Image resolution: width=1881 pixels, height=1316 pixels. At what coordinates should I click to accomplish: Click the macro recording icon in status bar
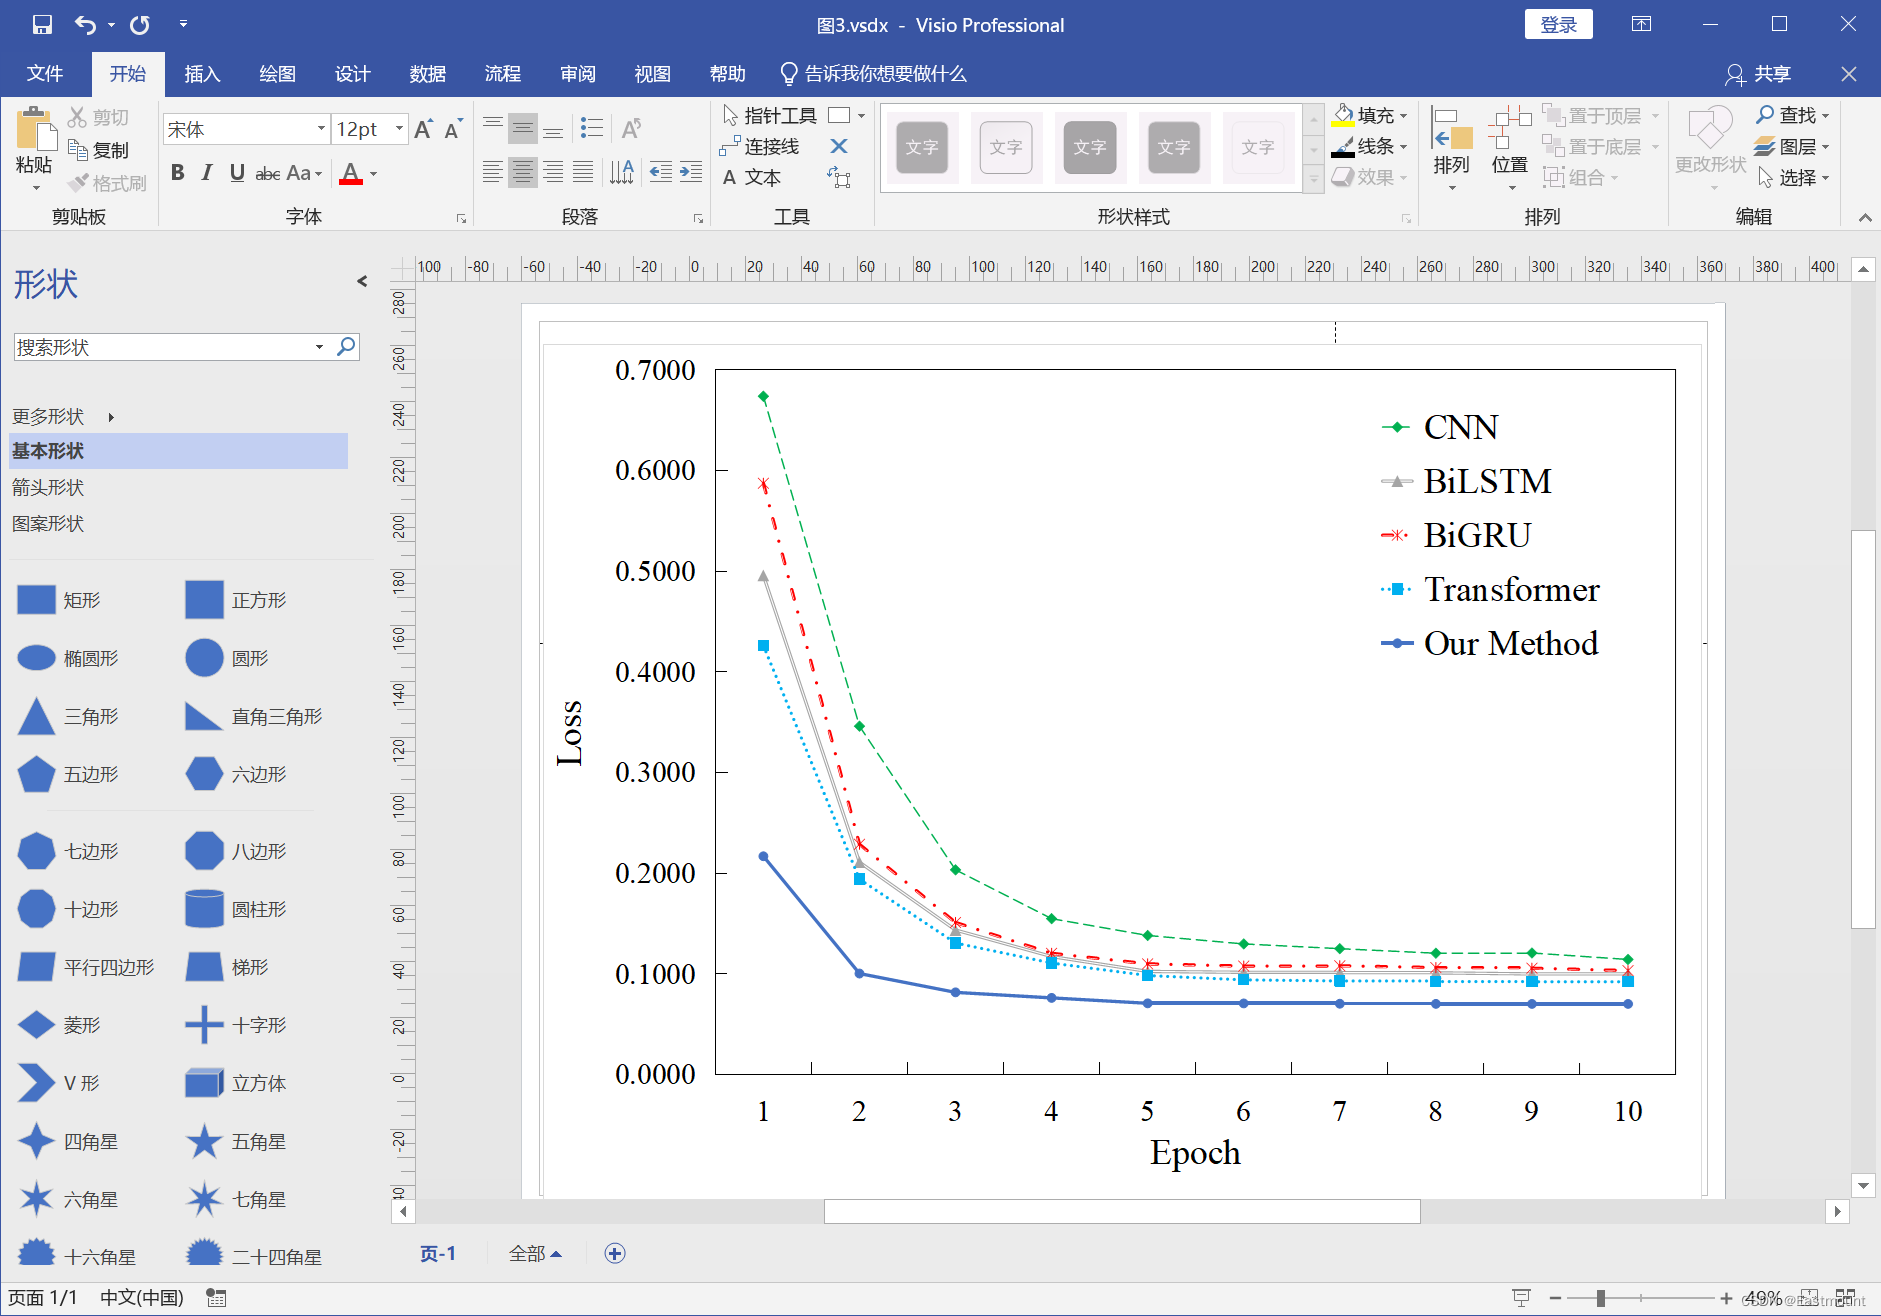[x=216, y=1298]
